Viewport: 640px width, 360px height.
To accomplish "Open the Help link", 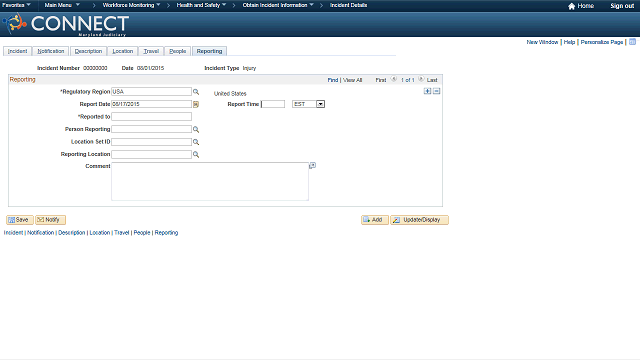I will pos(569,42).
